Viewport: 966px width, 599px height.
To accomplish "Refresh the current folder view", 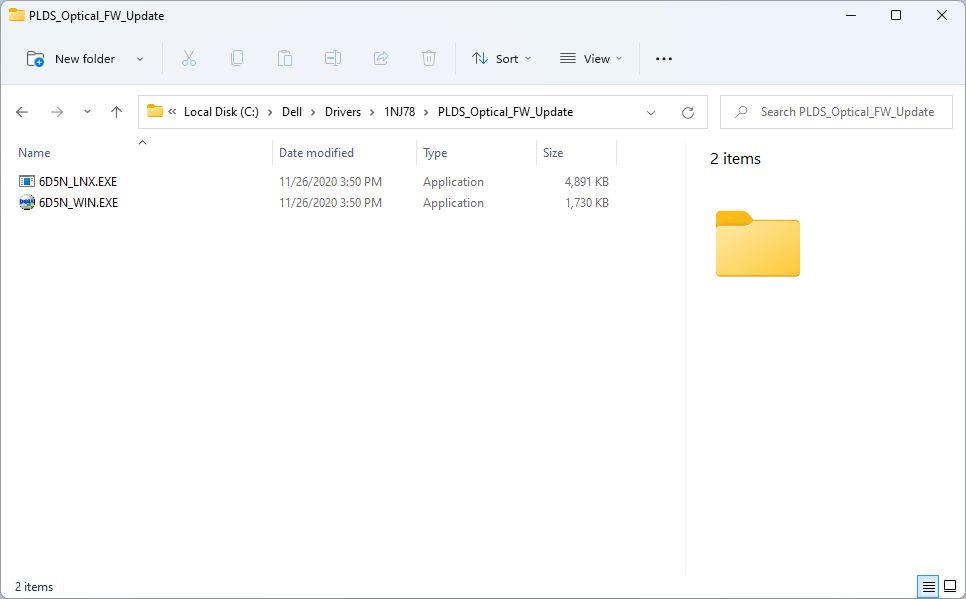I will coord(687,112).
